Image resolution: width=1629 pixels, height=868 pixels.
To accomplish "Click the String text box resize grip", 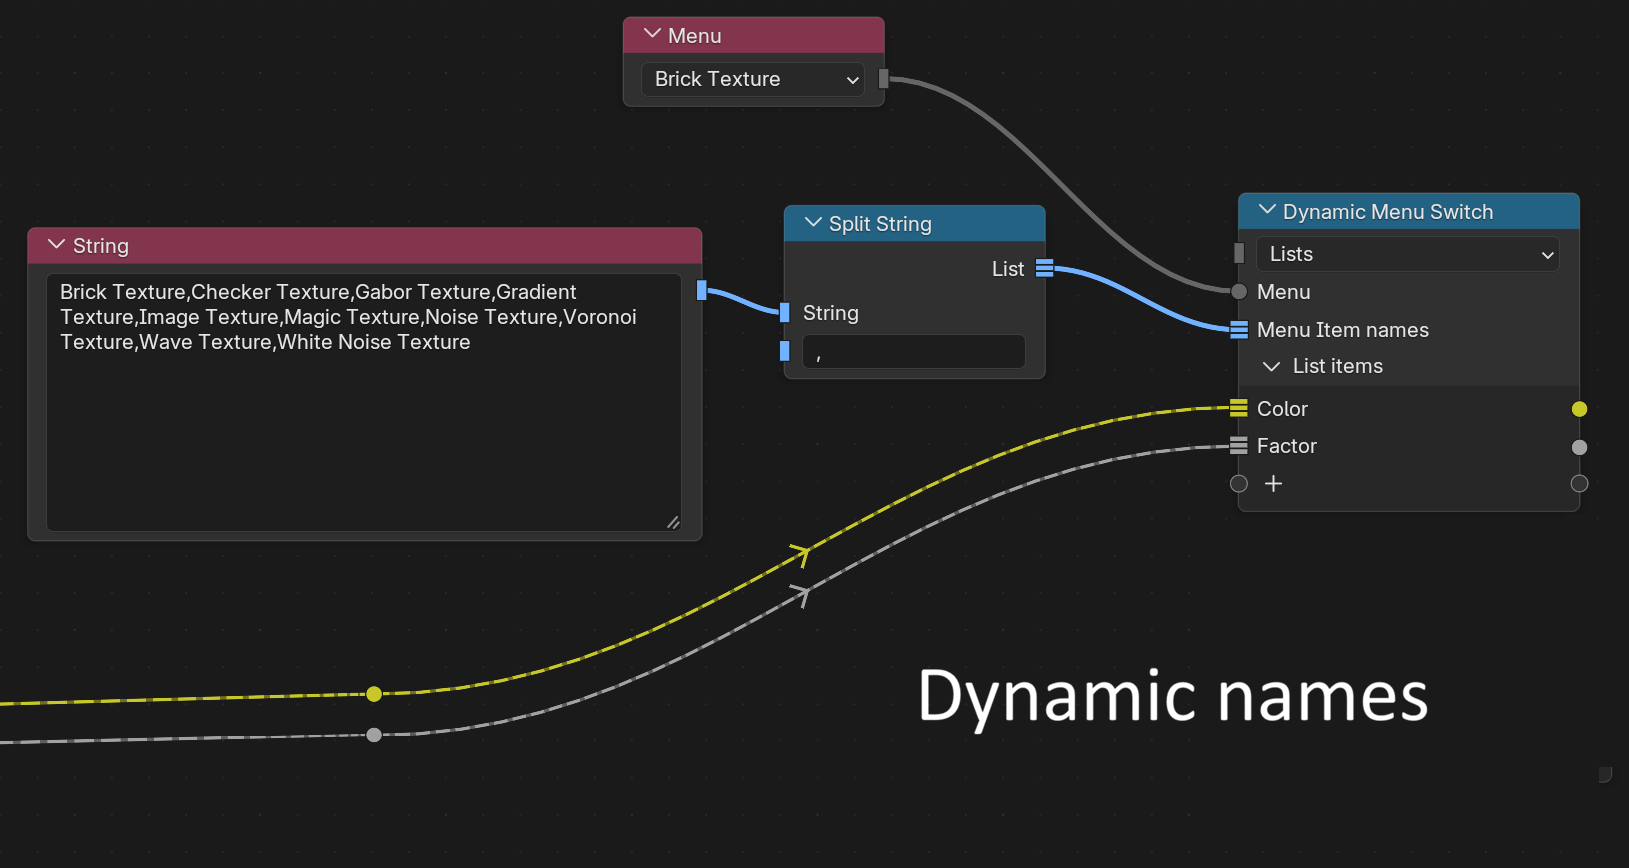I will coord(673,522).
